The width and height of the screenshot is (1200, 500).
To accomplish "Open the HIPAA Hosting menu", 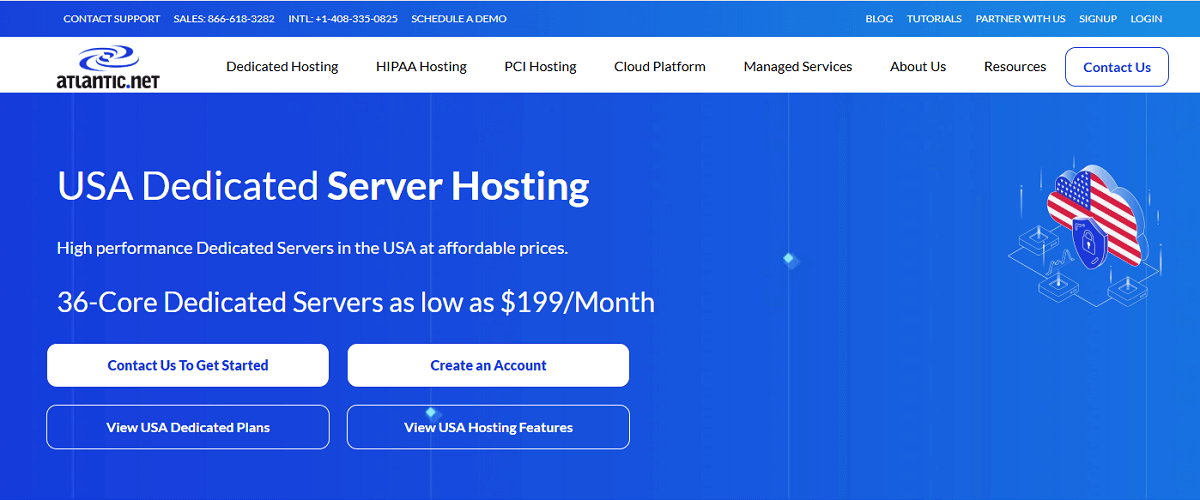I will point(421,67).
